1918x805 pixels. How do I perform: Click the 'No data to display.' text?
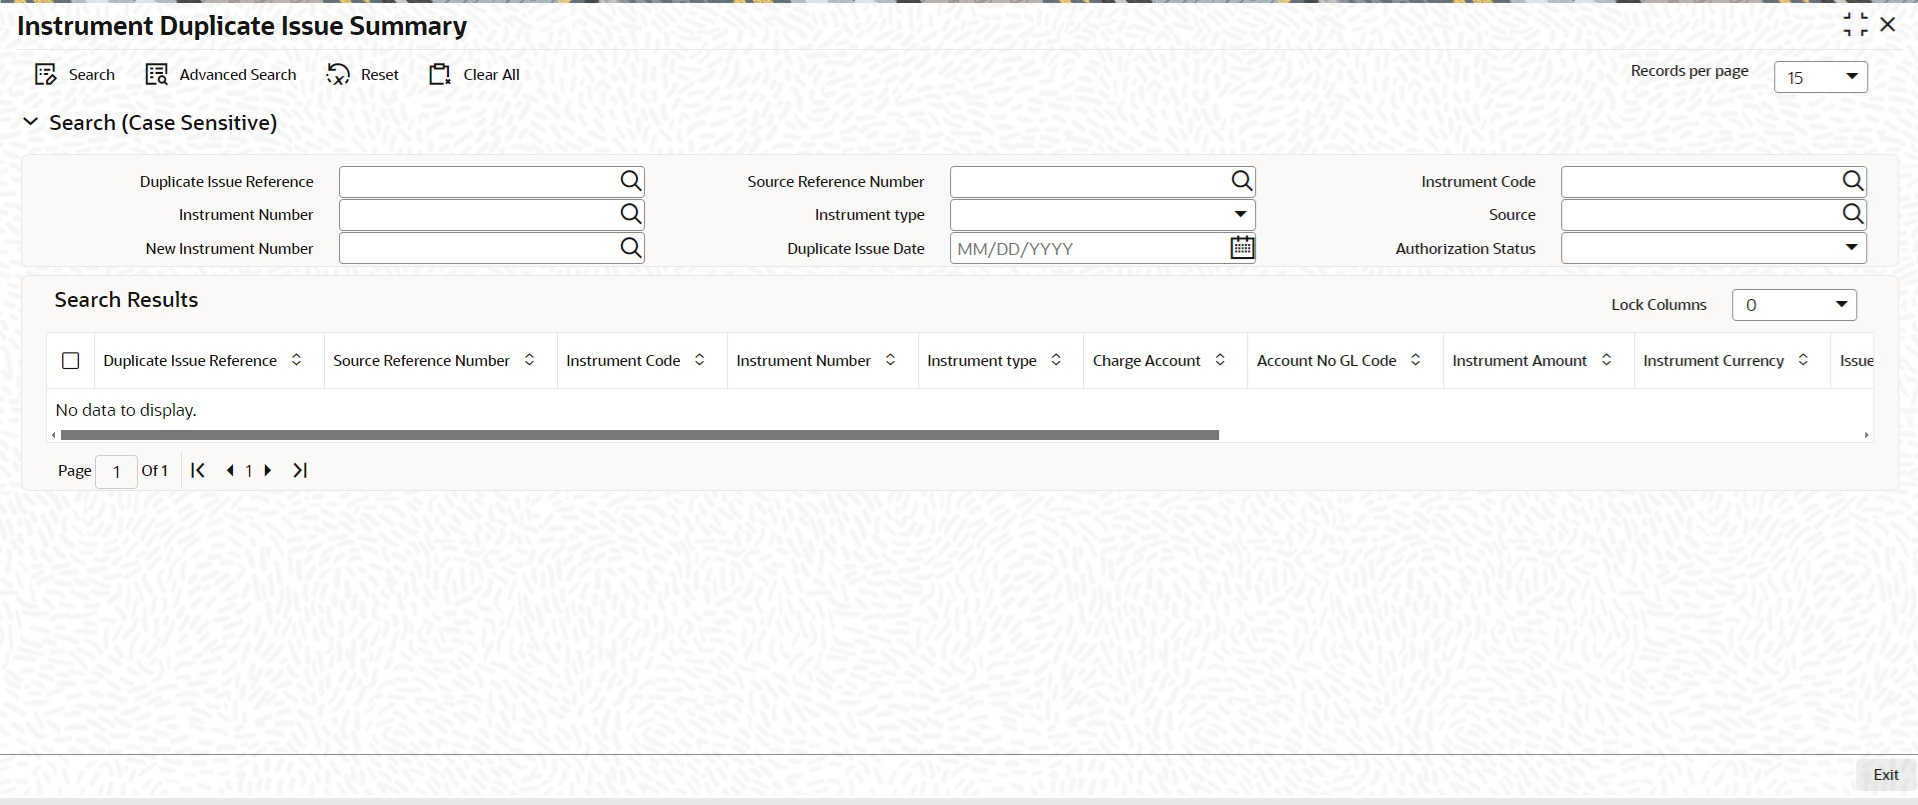coord(126,410)
